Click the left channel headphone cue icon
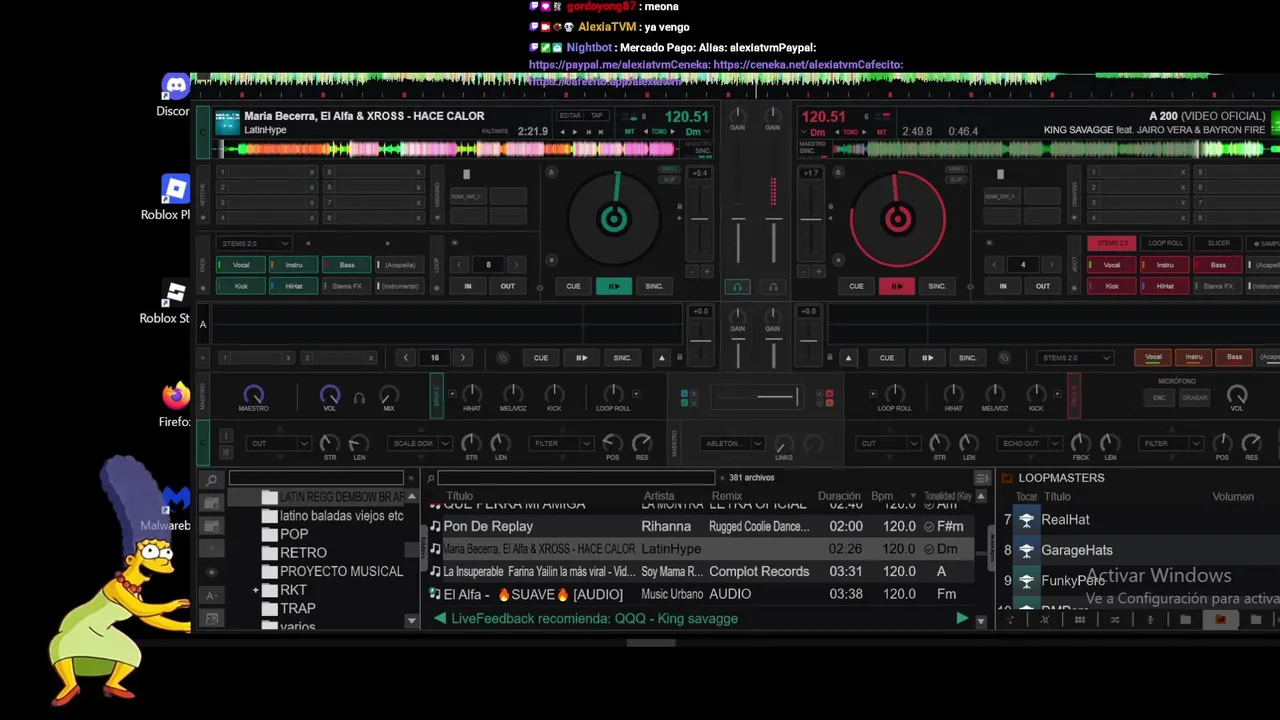 click(737, 287)
